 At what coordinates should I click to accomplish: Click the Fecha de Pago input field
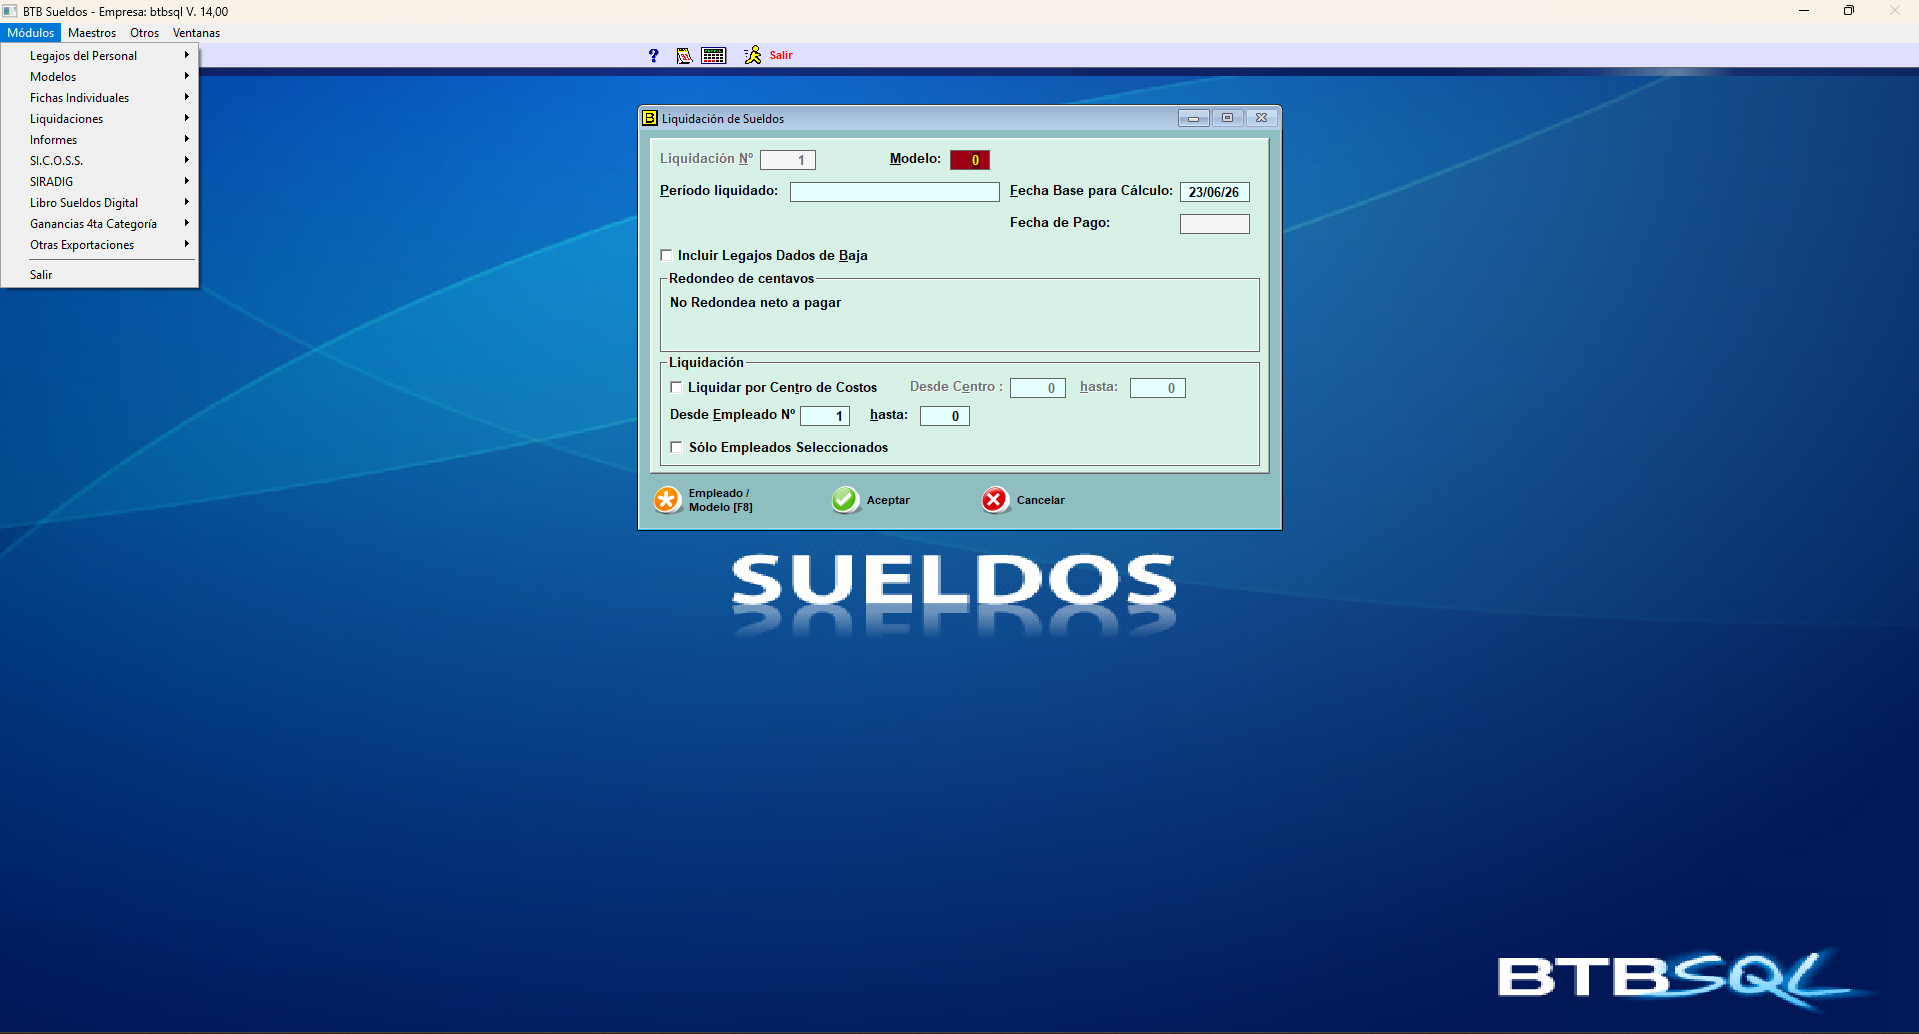(1215, 224)
